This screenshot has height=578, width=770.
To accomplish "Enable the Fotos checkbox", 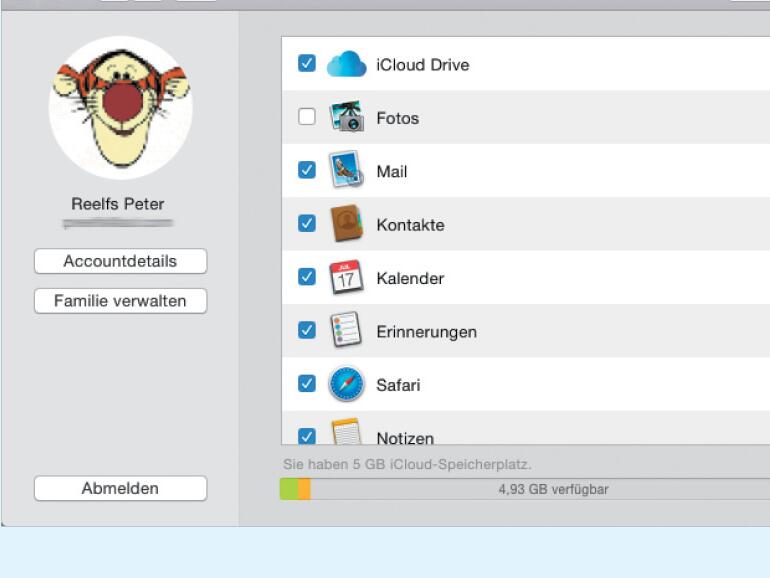I will (307, 117).
